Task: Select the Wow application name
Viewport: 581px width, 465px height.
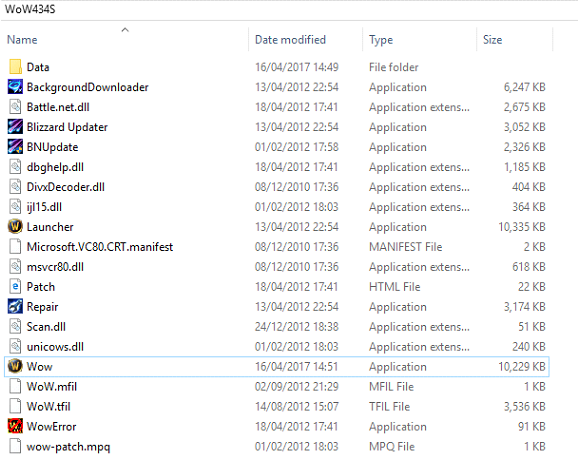Action: point(40,366)
